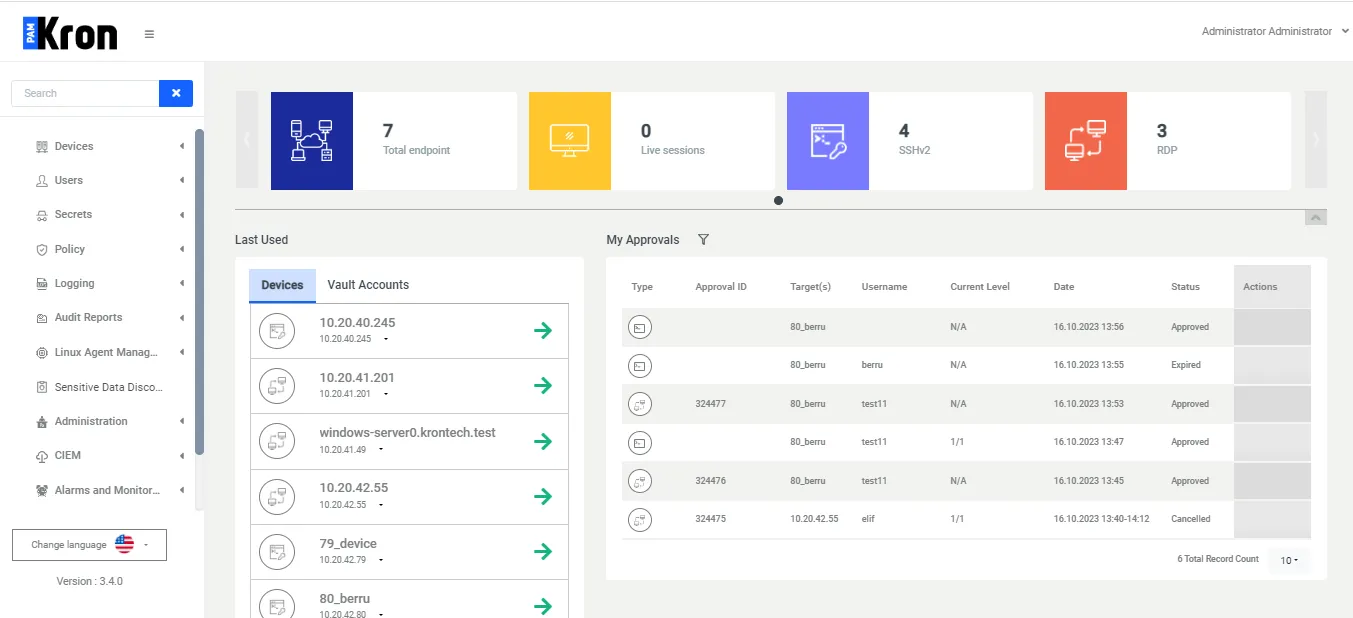Go to previous stats carousel slide
Screen dimensions: 1353x618
point(246,140)
